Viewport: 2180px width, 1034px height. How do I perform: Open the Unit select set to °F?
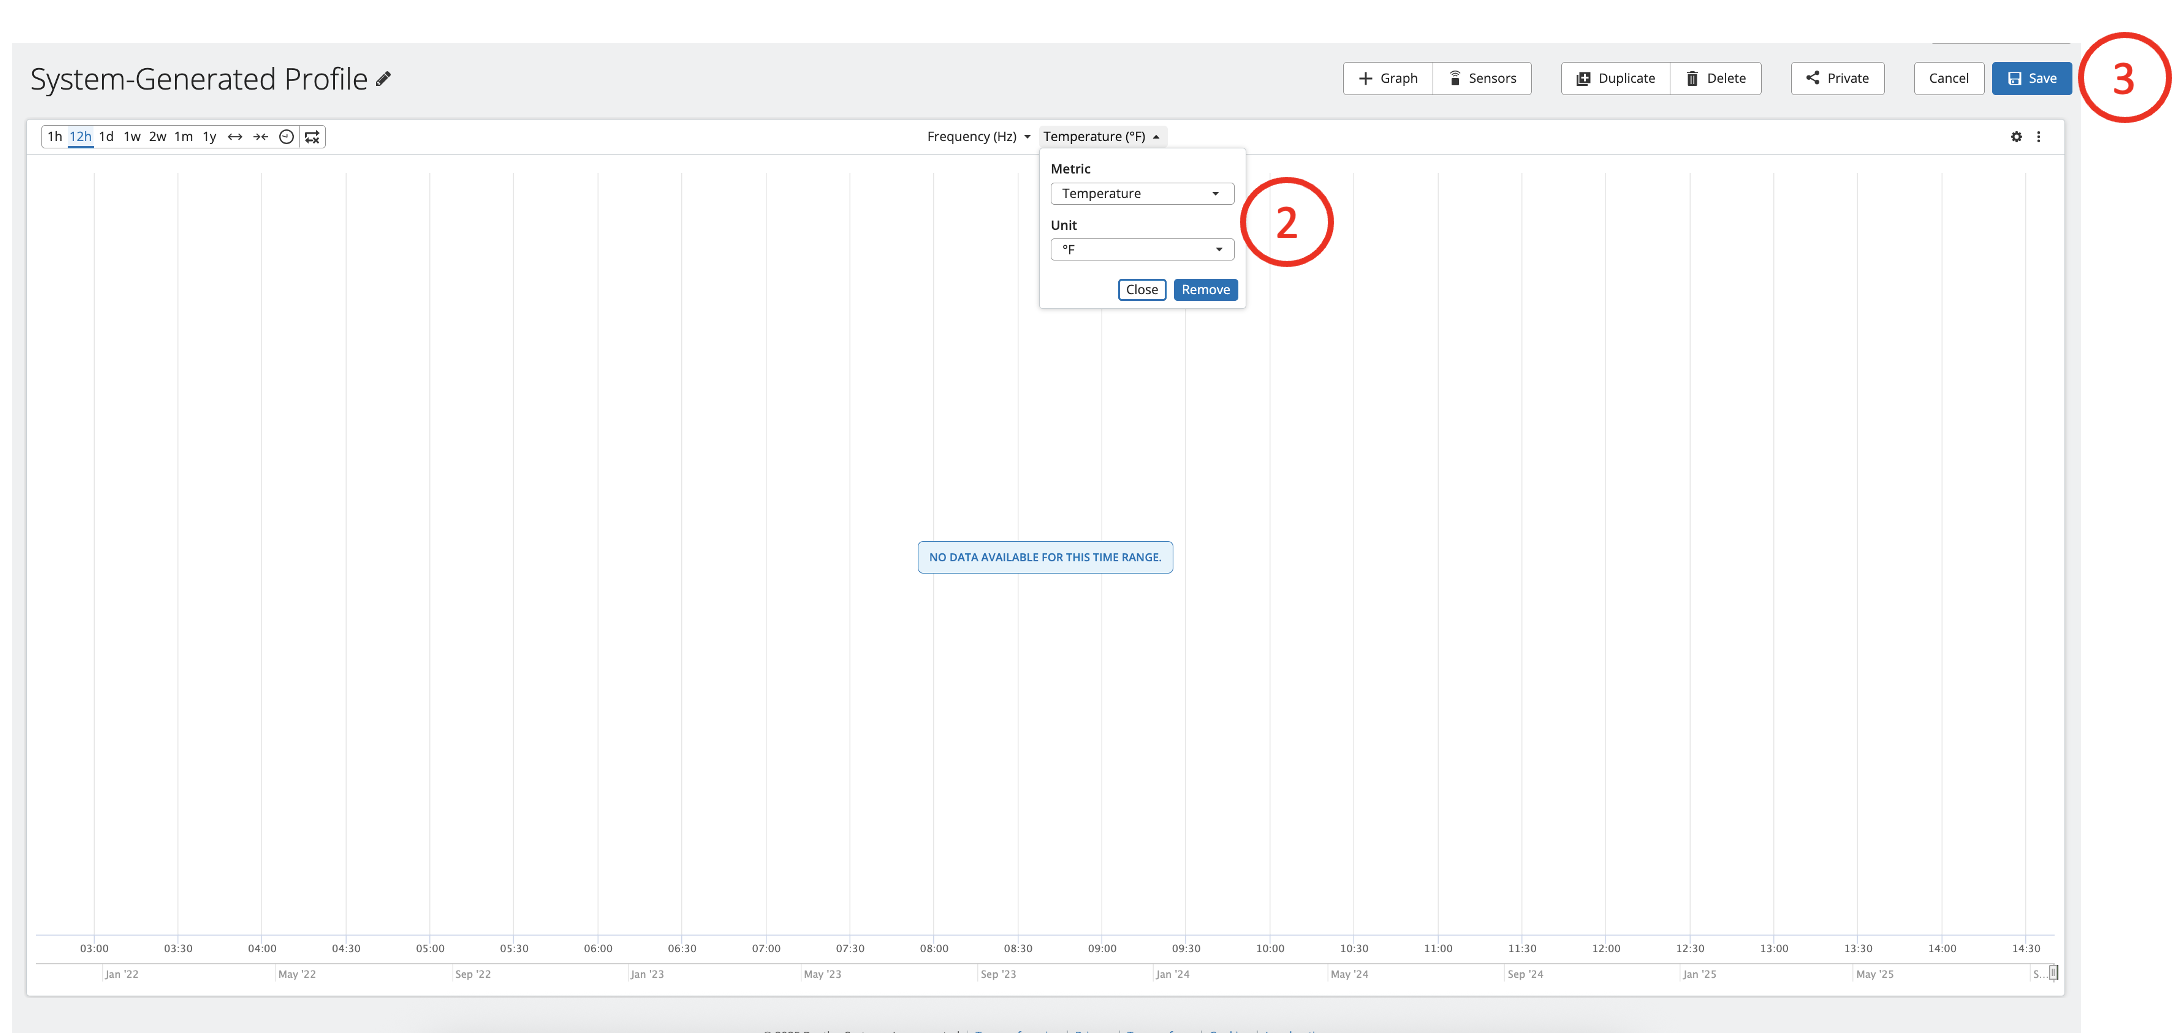[1142, 250]
